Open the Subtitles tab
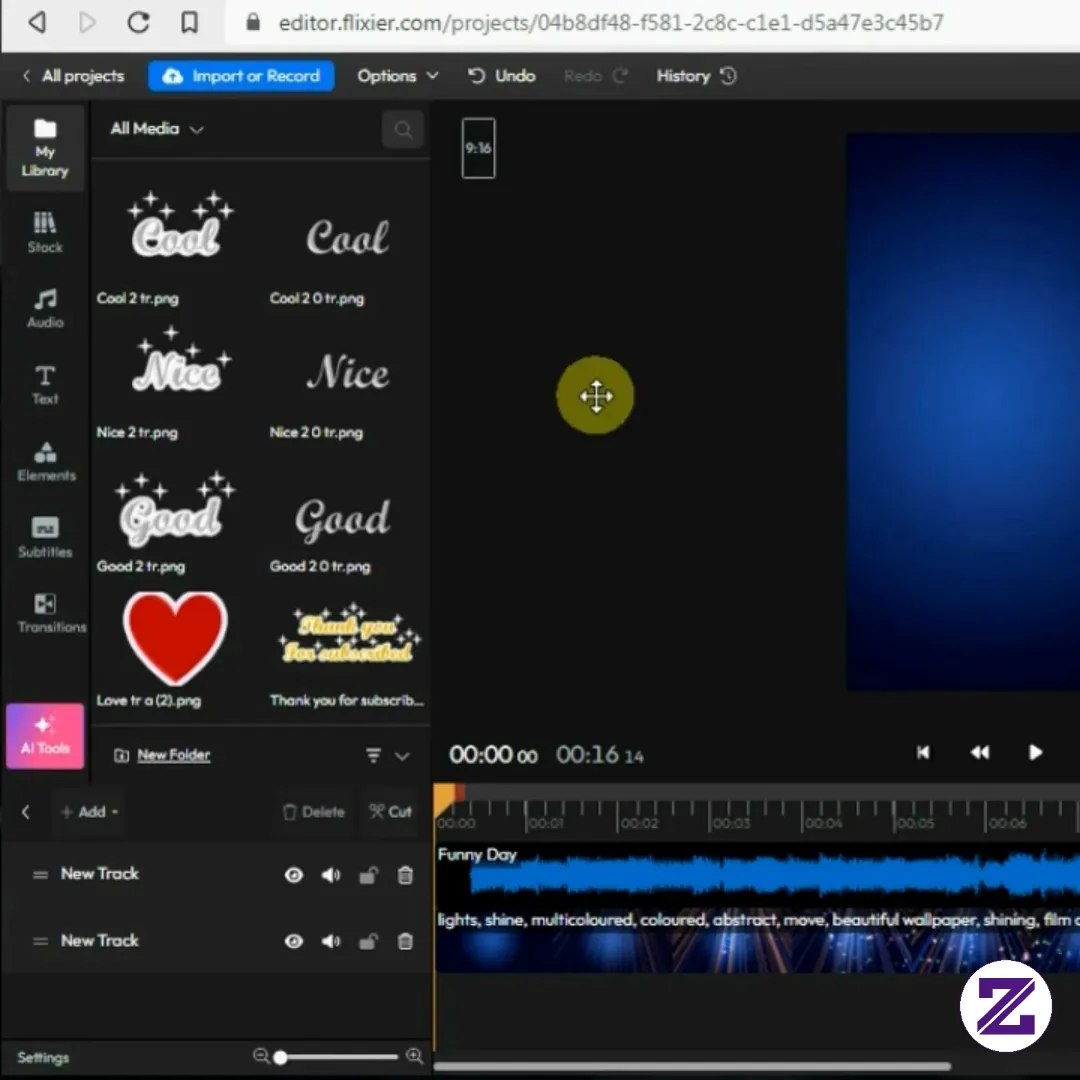 (45, 537)
